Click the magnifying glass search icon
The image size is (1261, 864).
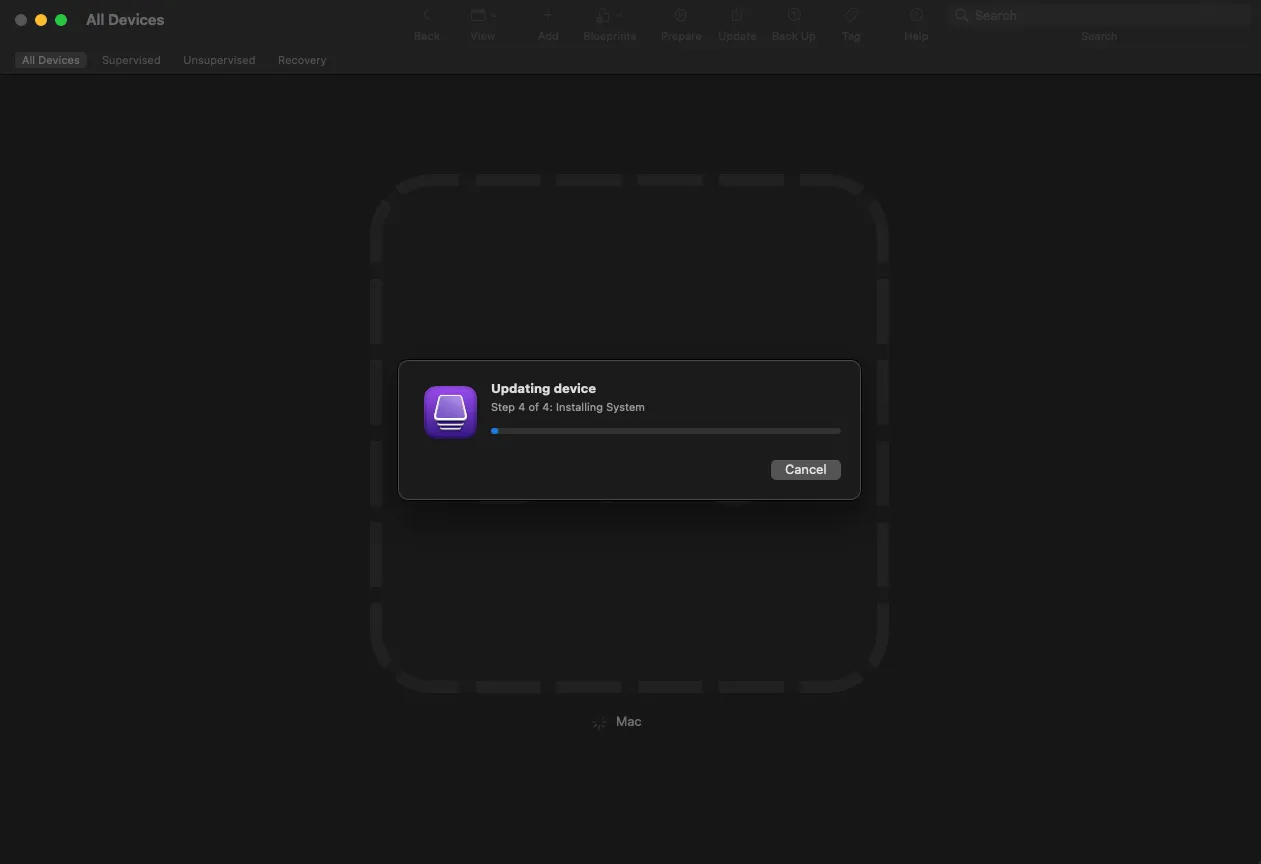pyautogui.click(x=961, y=16)
